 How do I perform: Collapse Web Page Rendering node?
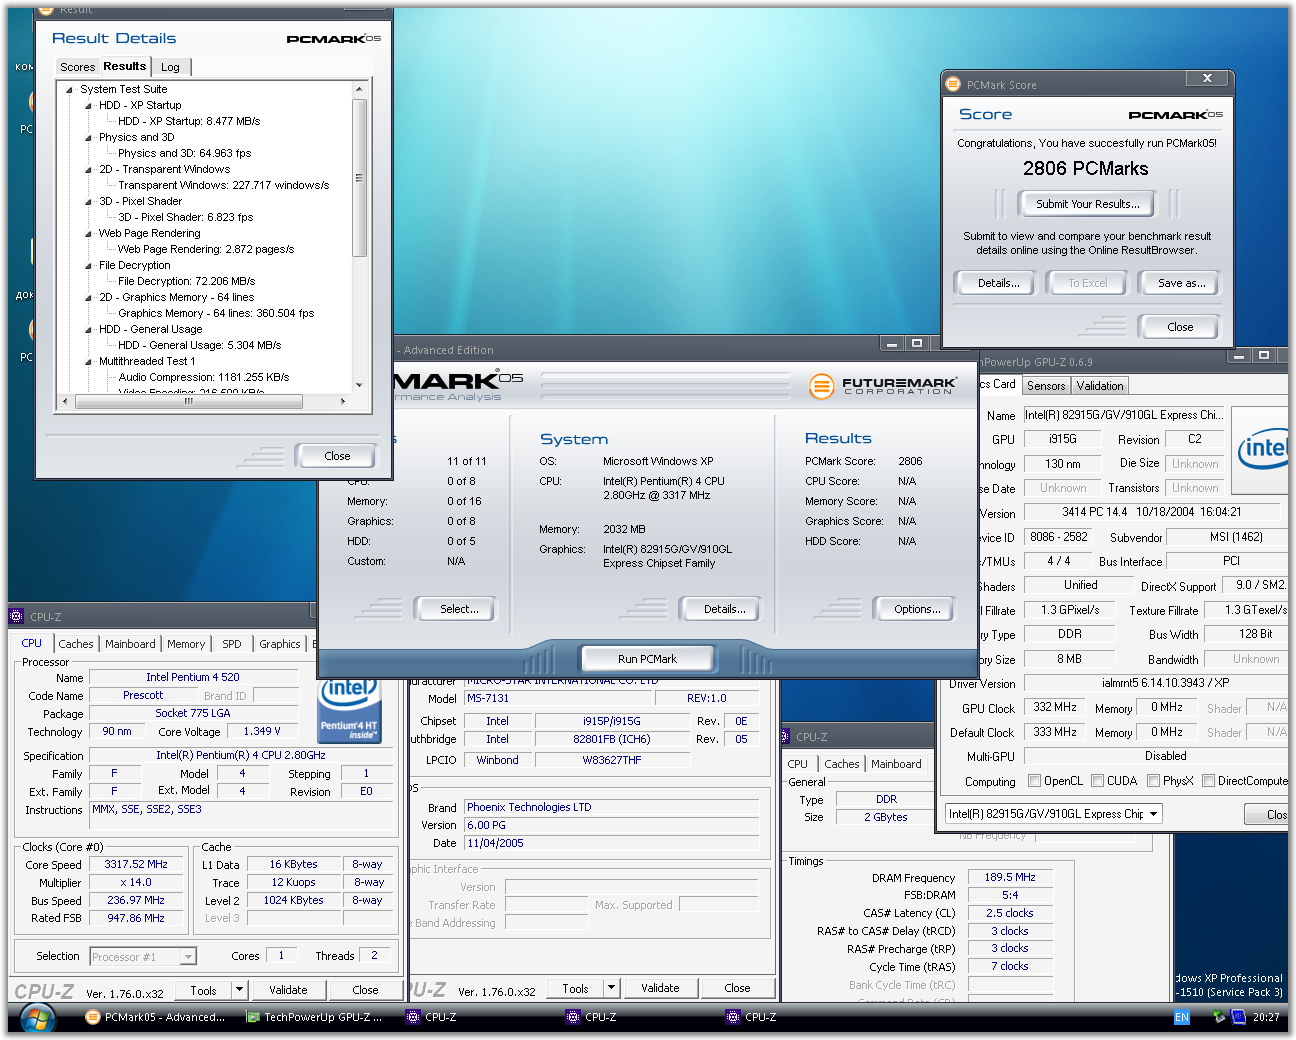point(88,234)
